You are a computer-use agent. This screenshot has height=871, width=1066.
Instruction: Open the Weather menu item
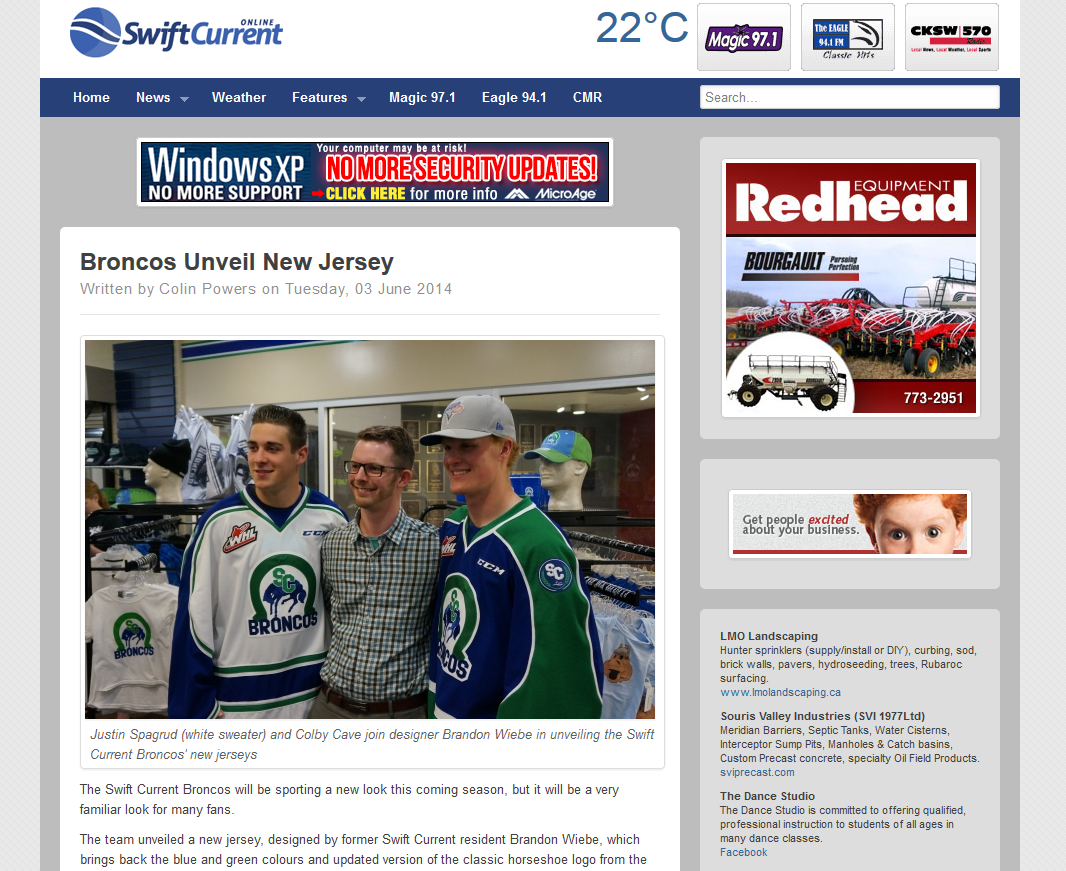(239, 97)
